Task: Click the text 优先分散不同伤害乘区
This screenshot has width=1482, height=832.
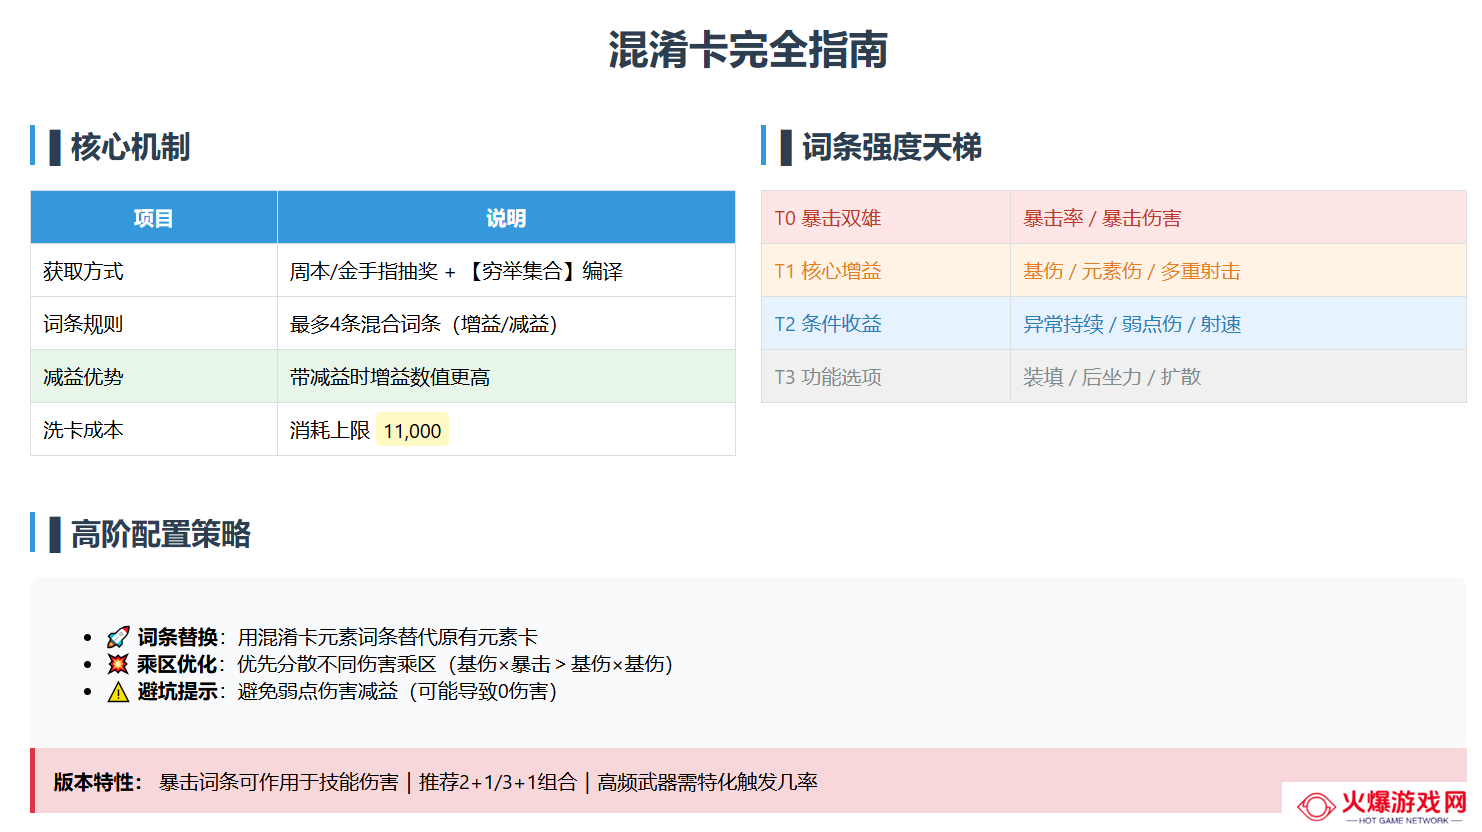Action: 337,664
